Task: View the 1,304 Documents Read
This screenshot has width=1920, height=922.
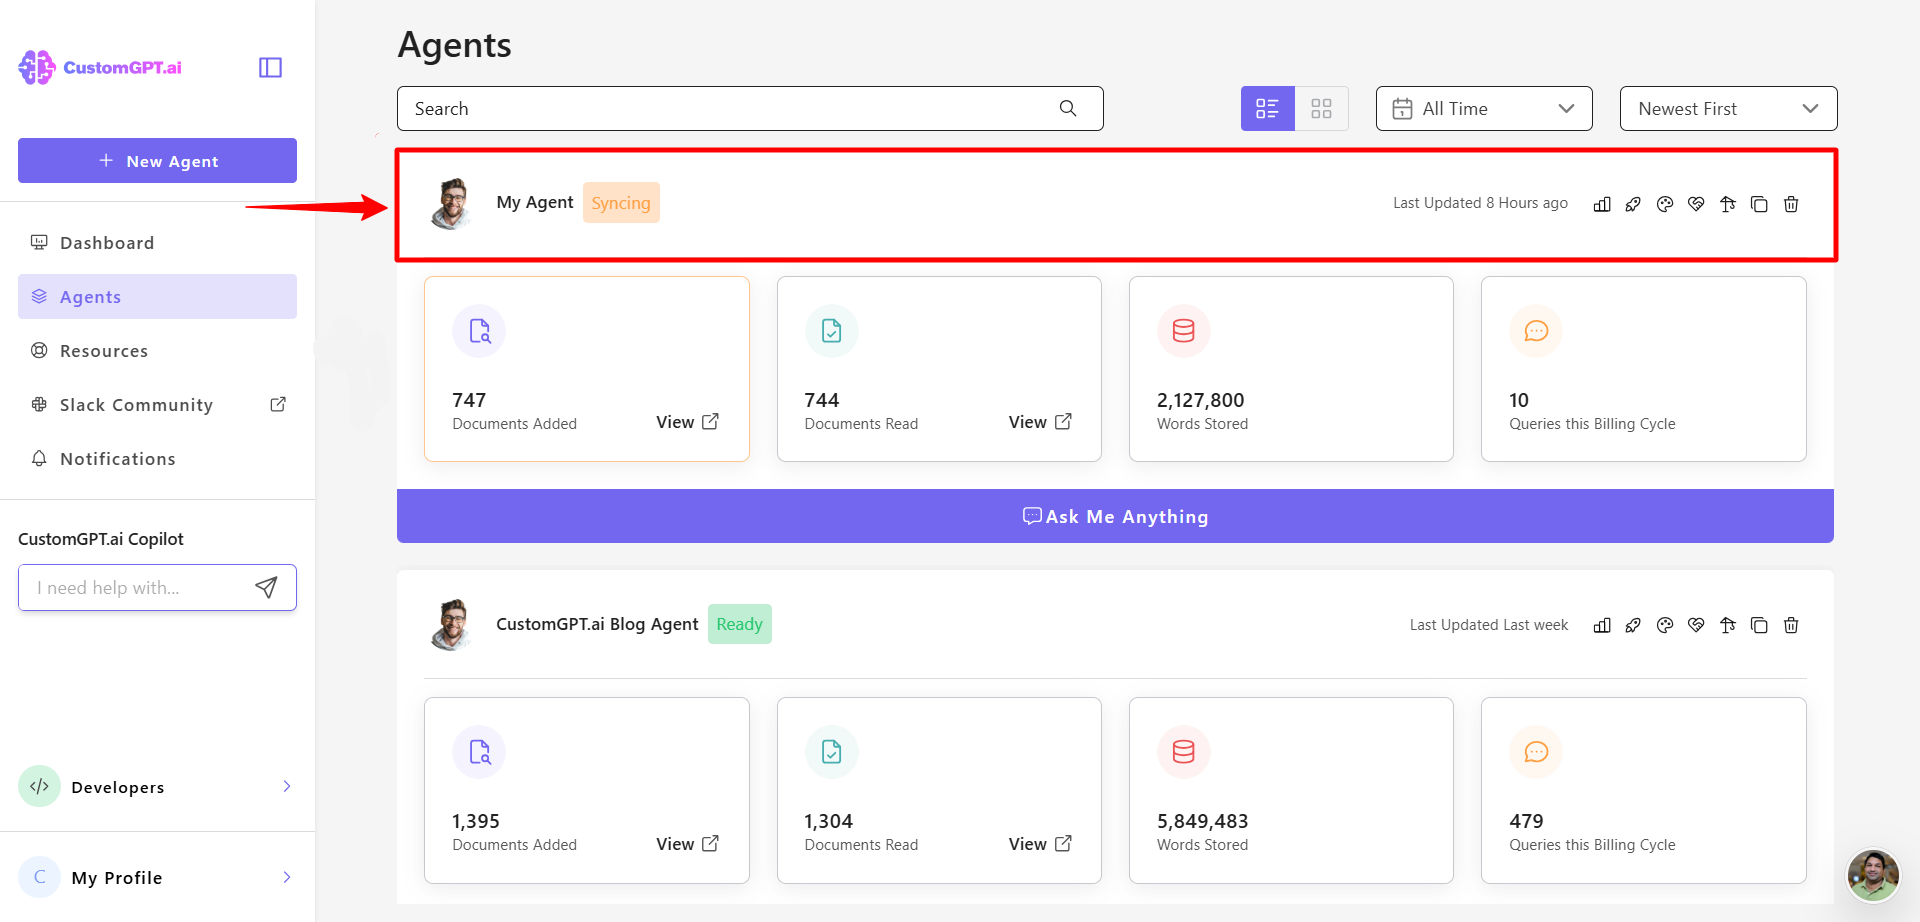Action: point(1040,844)
